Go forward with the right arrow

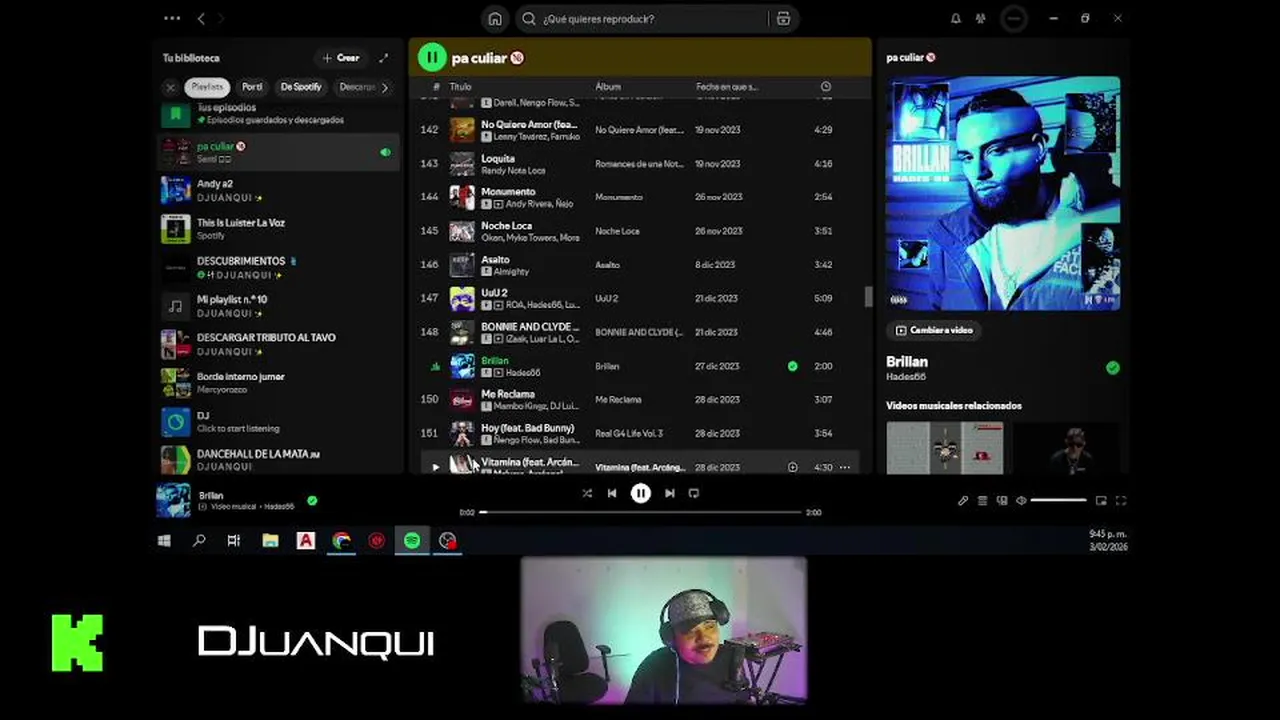click(x=221, y=18)
